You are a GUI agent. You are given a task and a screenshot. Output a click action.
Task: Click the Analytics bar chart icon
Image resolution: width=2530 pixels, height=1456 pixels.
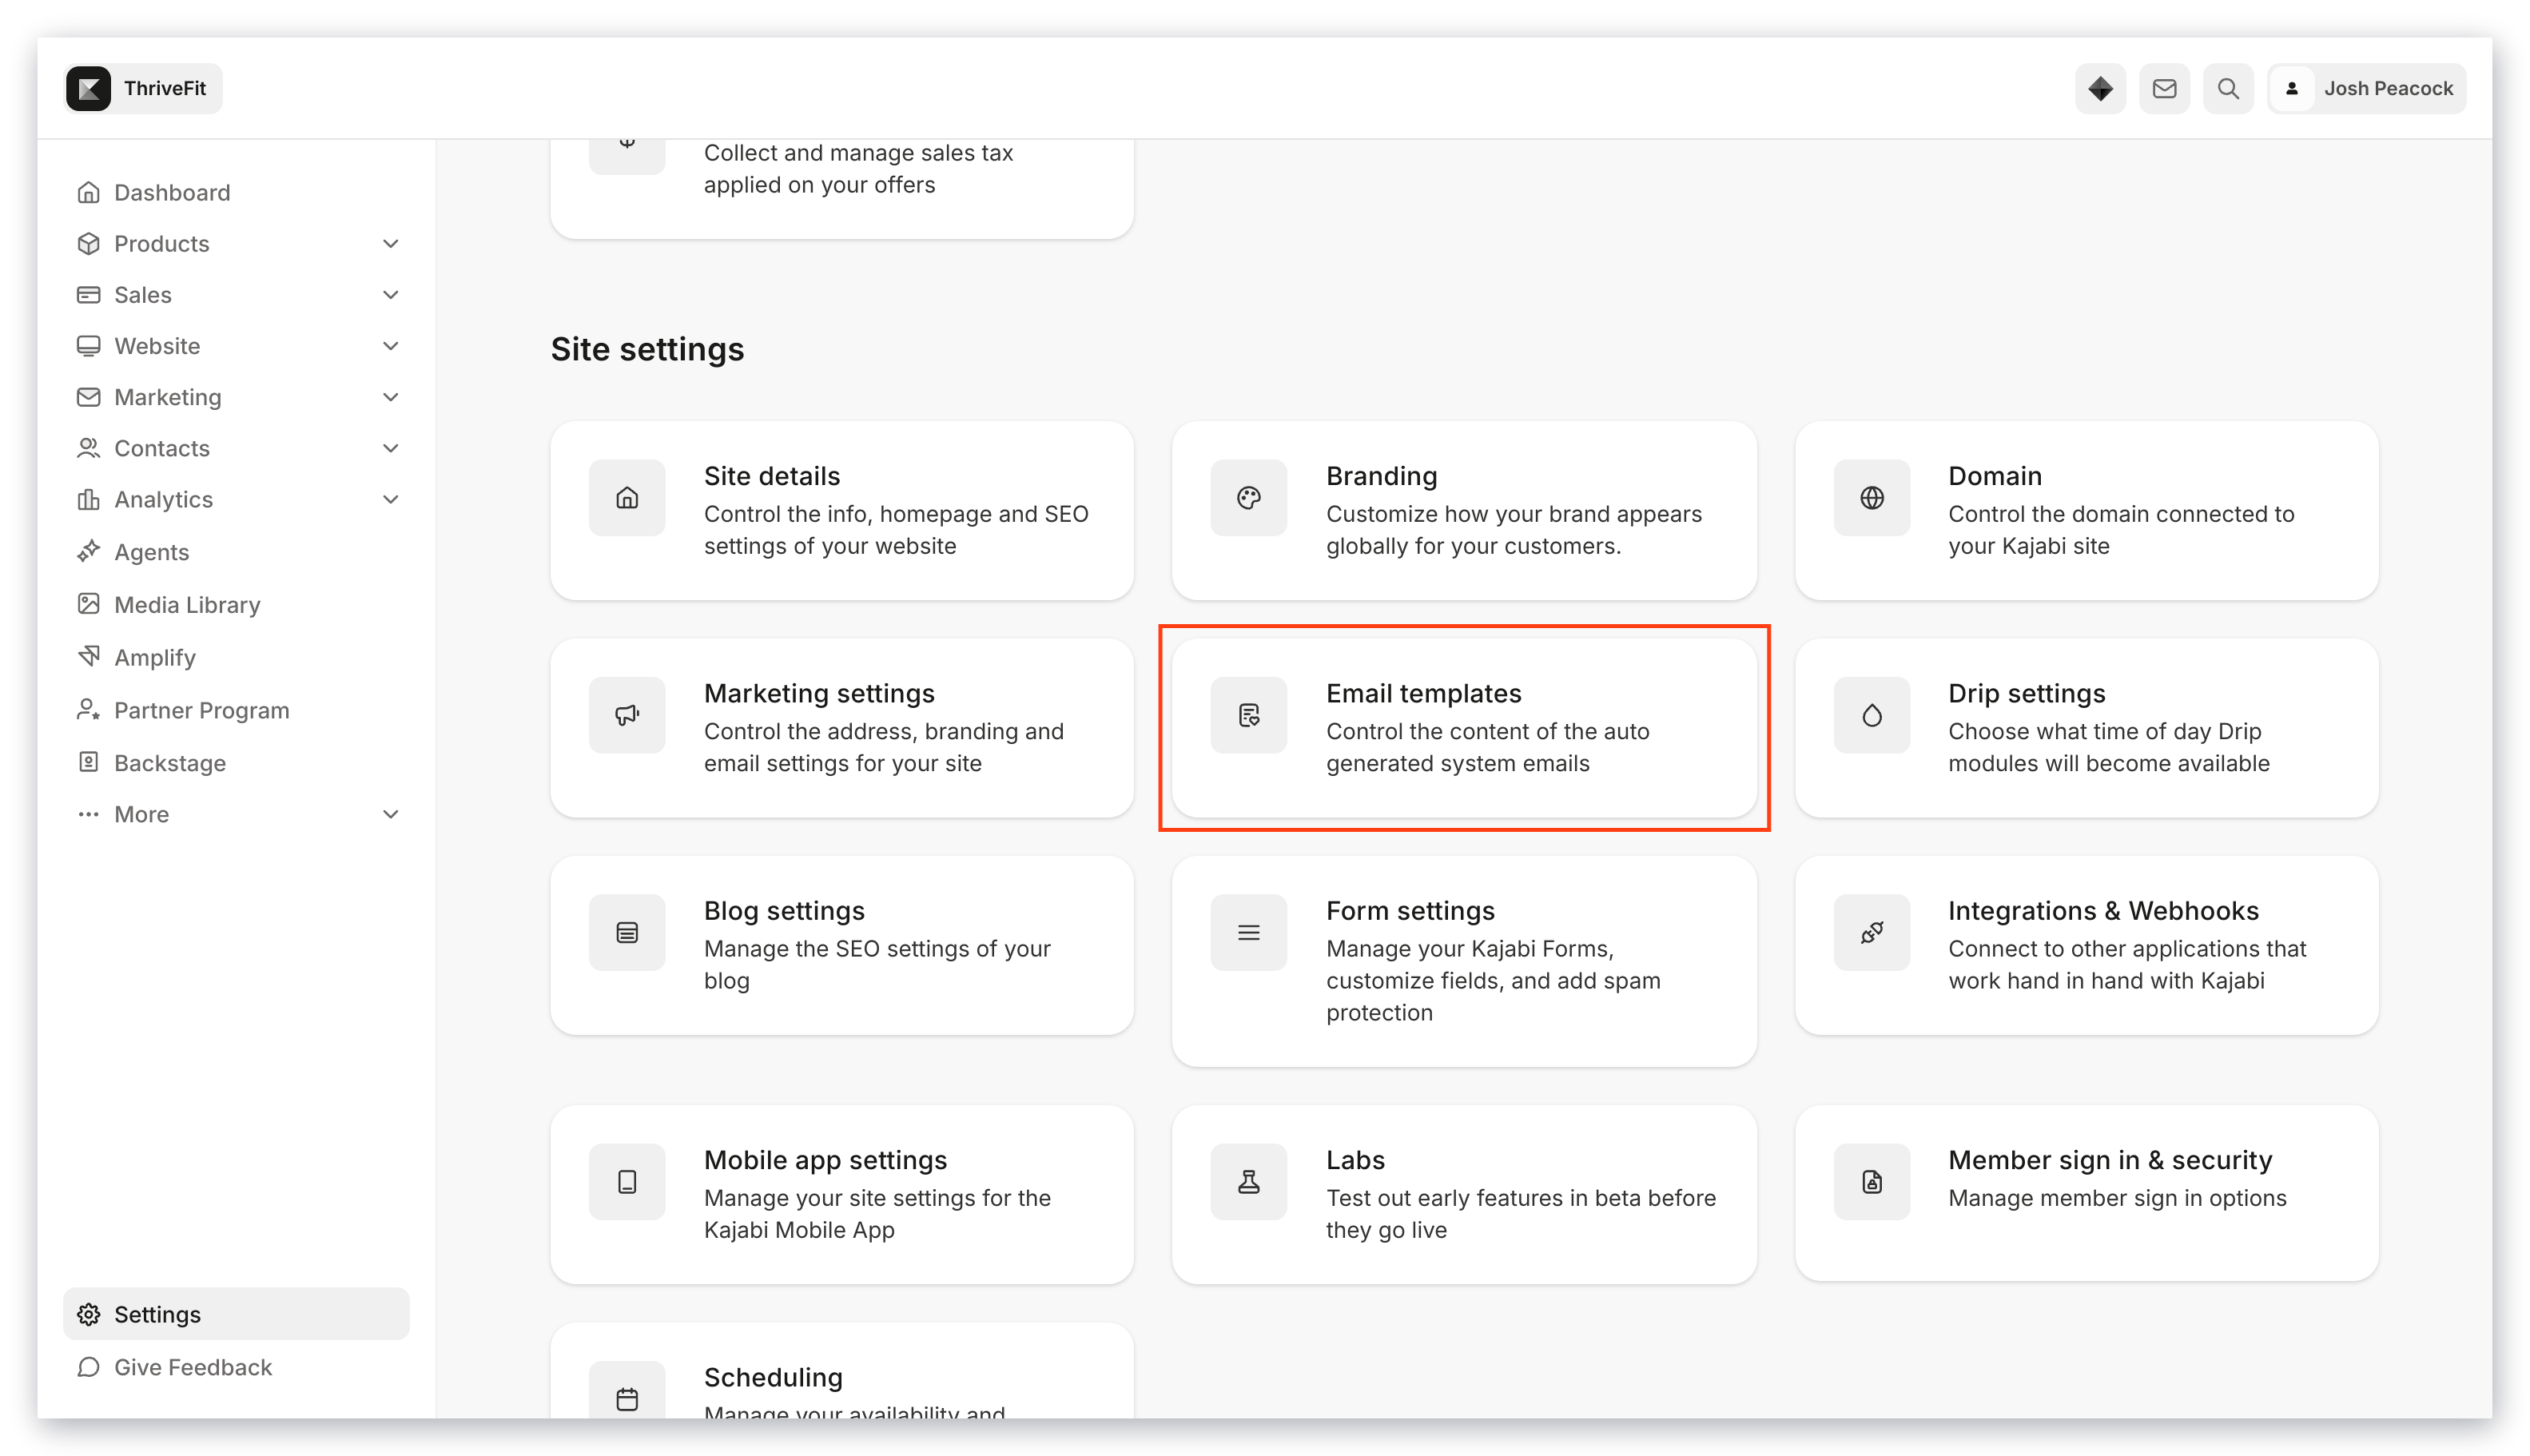click(88, 499)
